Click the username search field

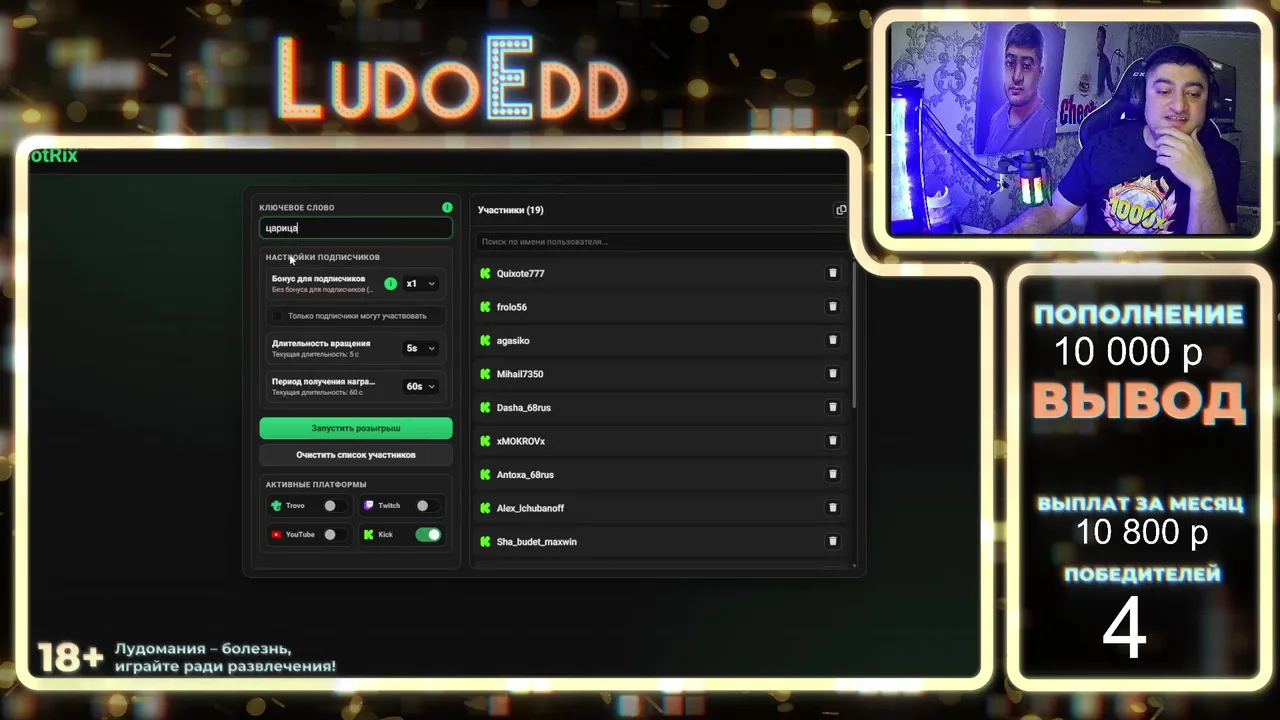click(x=660, y=241)
